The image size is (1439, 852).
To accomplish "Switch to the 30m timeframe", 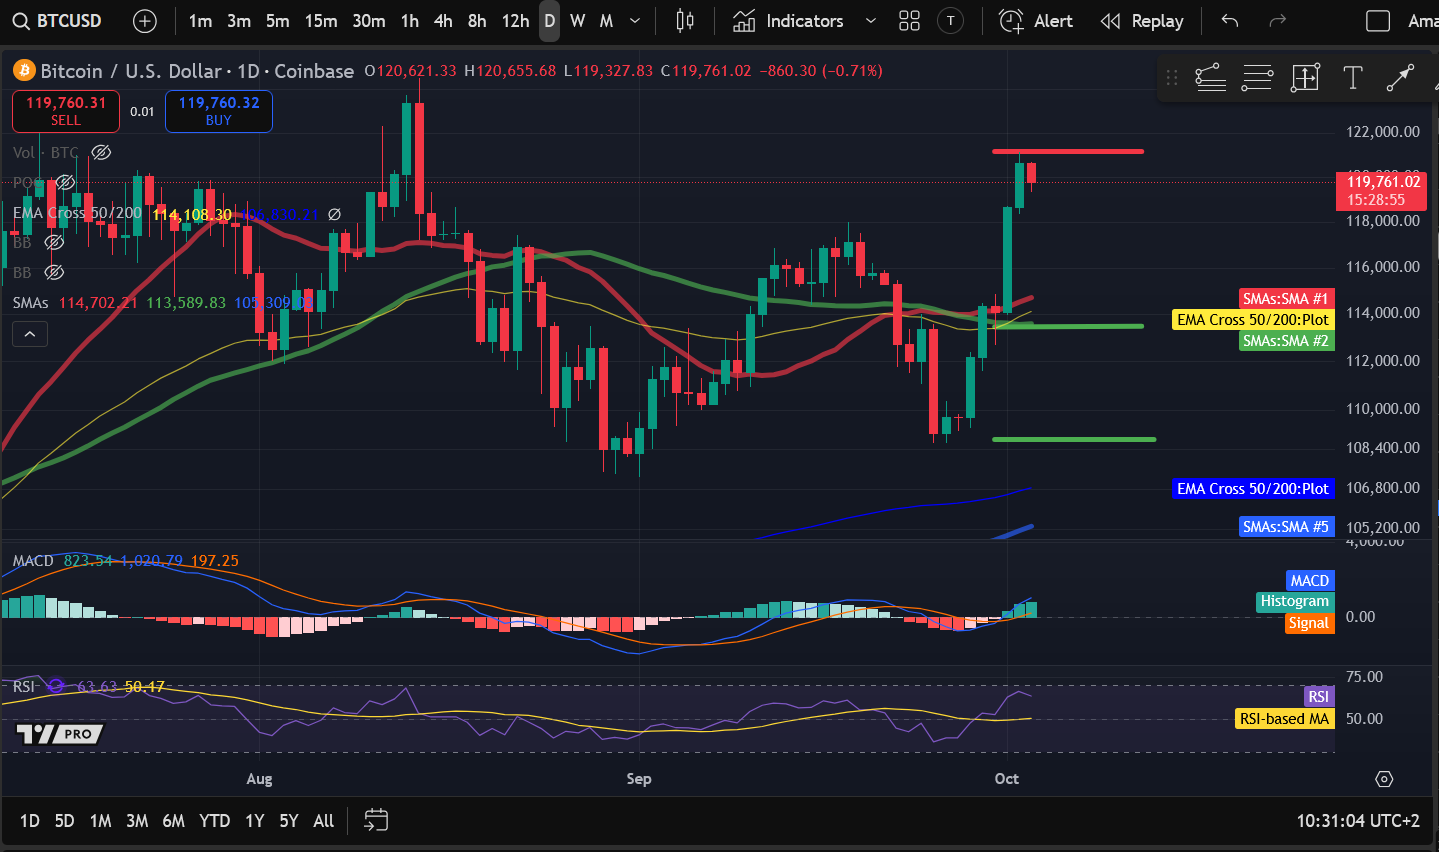I will (x=369, y=21).
